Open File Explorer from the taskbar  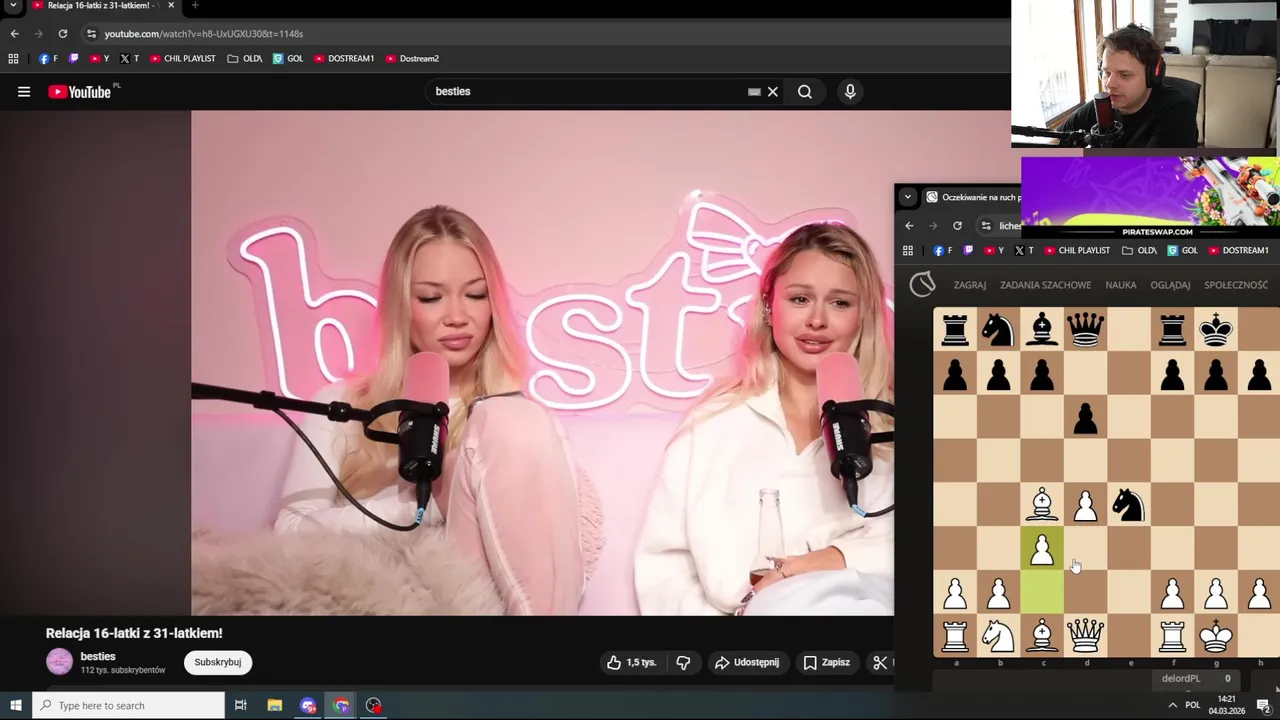click(274, 706)
